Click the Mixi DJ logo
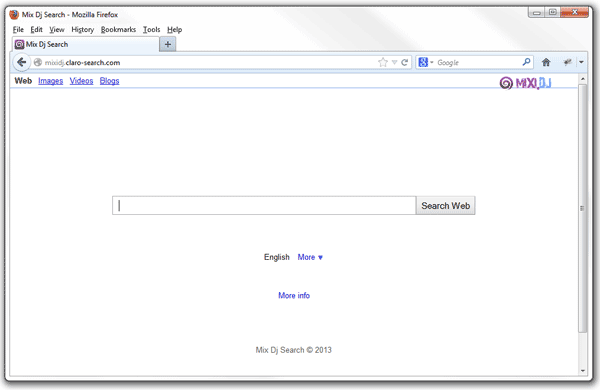600x390 pixels. [x=525, y=83]
